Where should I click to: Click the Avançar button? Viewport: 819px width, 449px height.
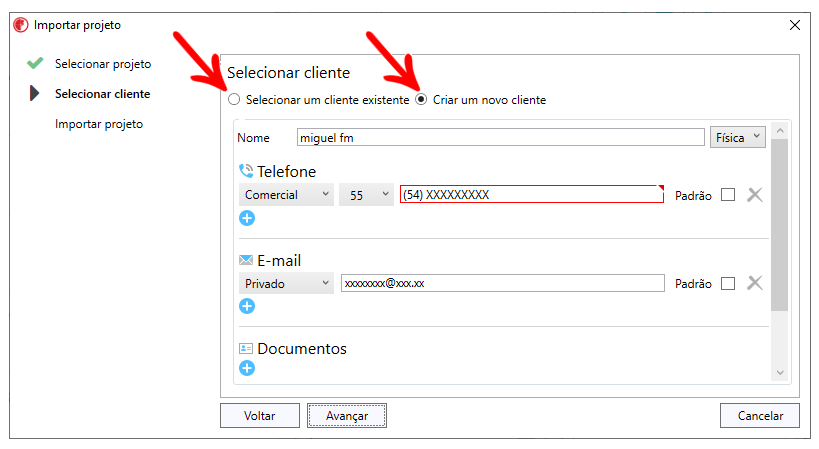[x=347, y=416]
